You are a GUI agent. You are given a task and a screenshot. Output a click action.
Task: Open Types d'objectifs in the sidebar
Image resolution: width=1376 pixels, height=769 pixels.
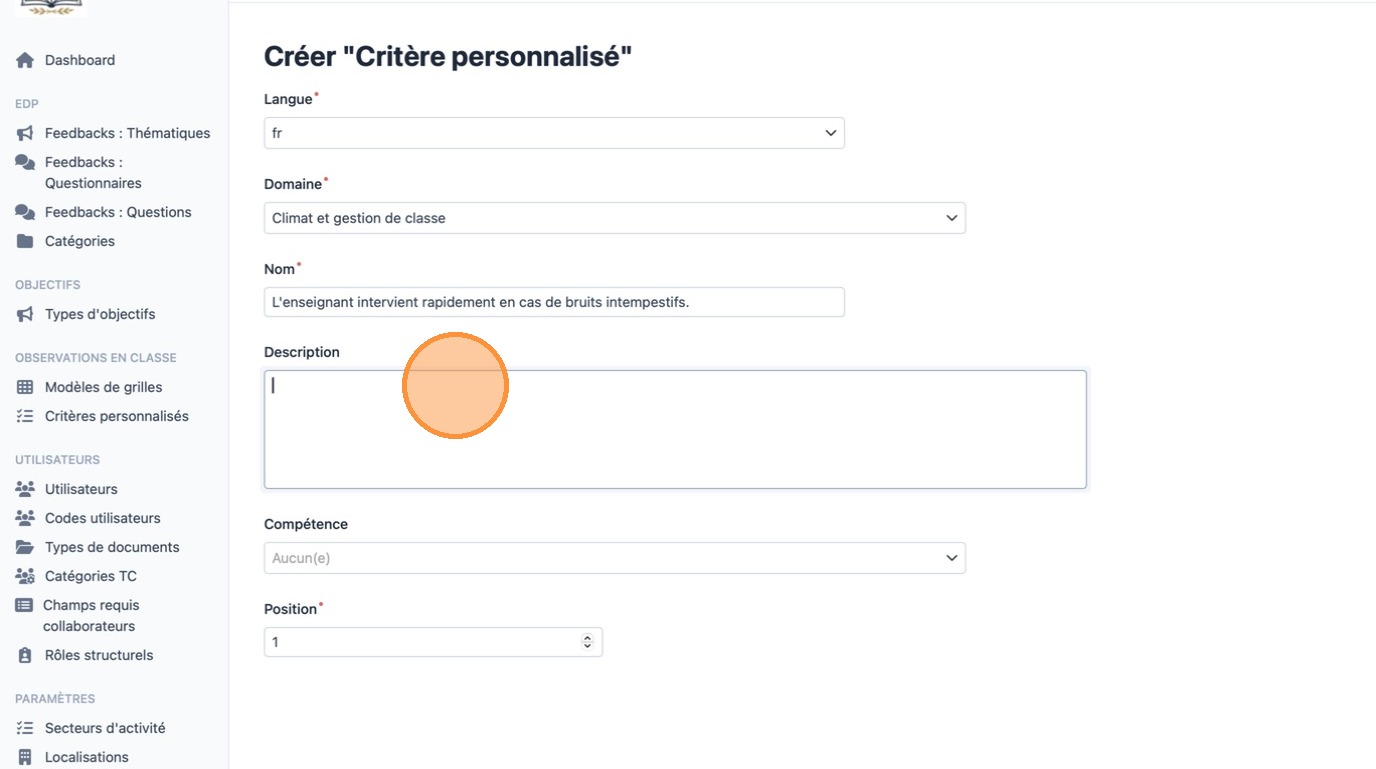100,314
